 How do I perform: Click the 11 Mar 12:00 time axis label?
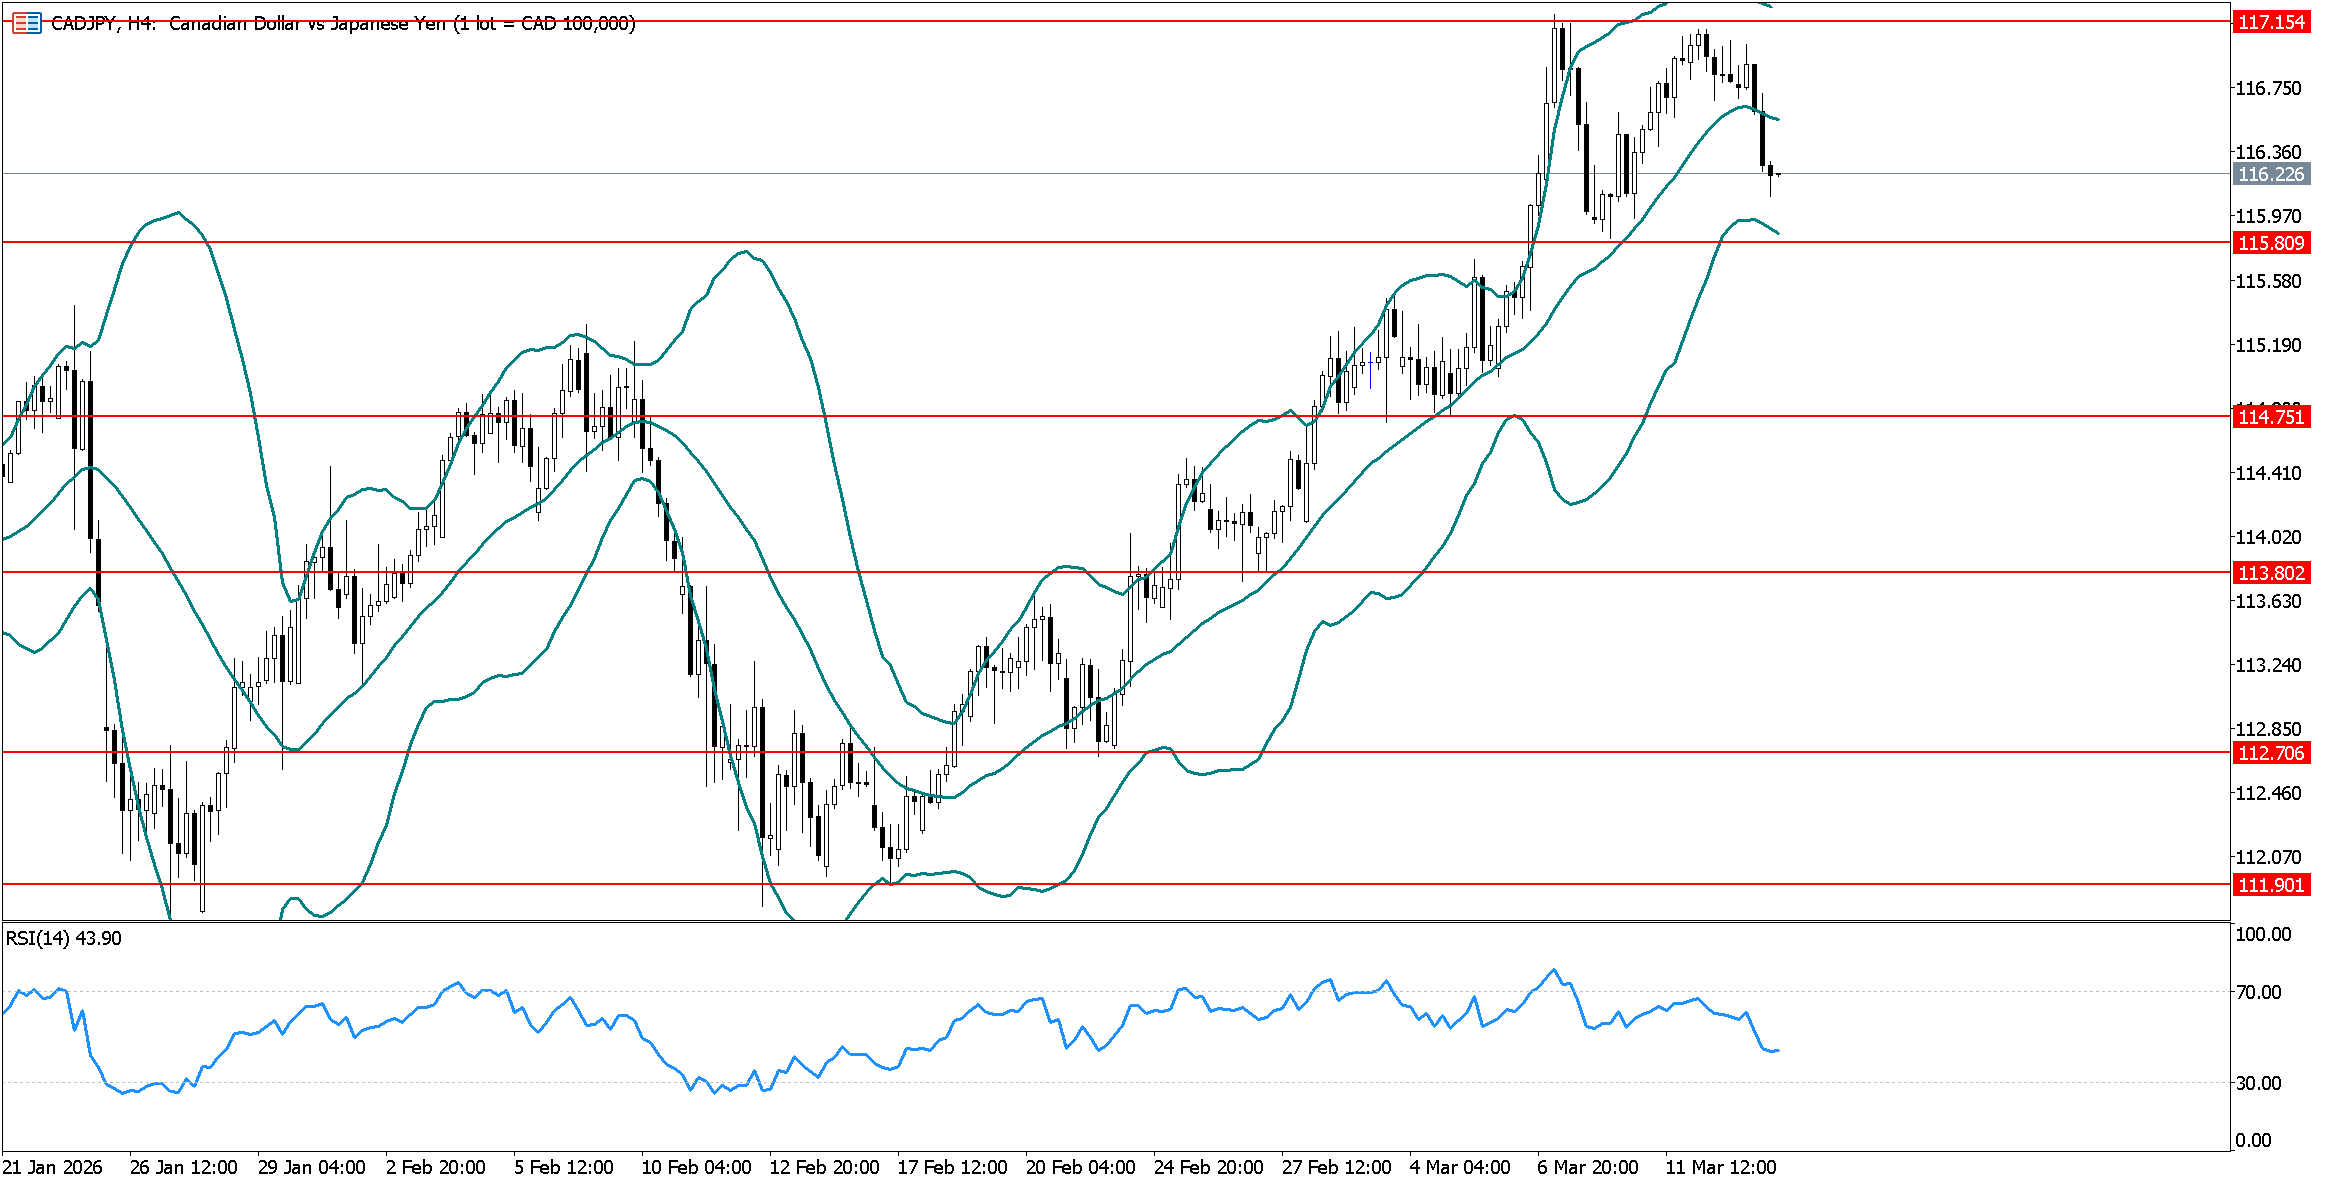pyautogui.click(x=1720, y=1167)
